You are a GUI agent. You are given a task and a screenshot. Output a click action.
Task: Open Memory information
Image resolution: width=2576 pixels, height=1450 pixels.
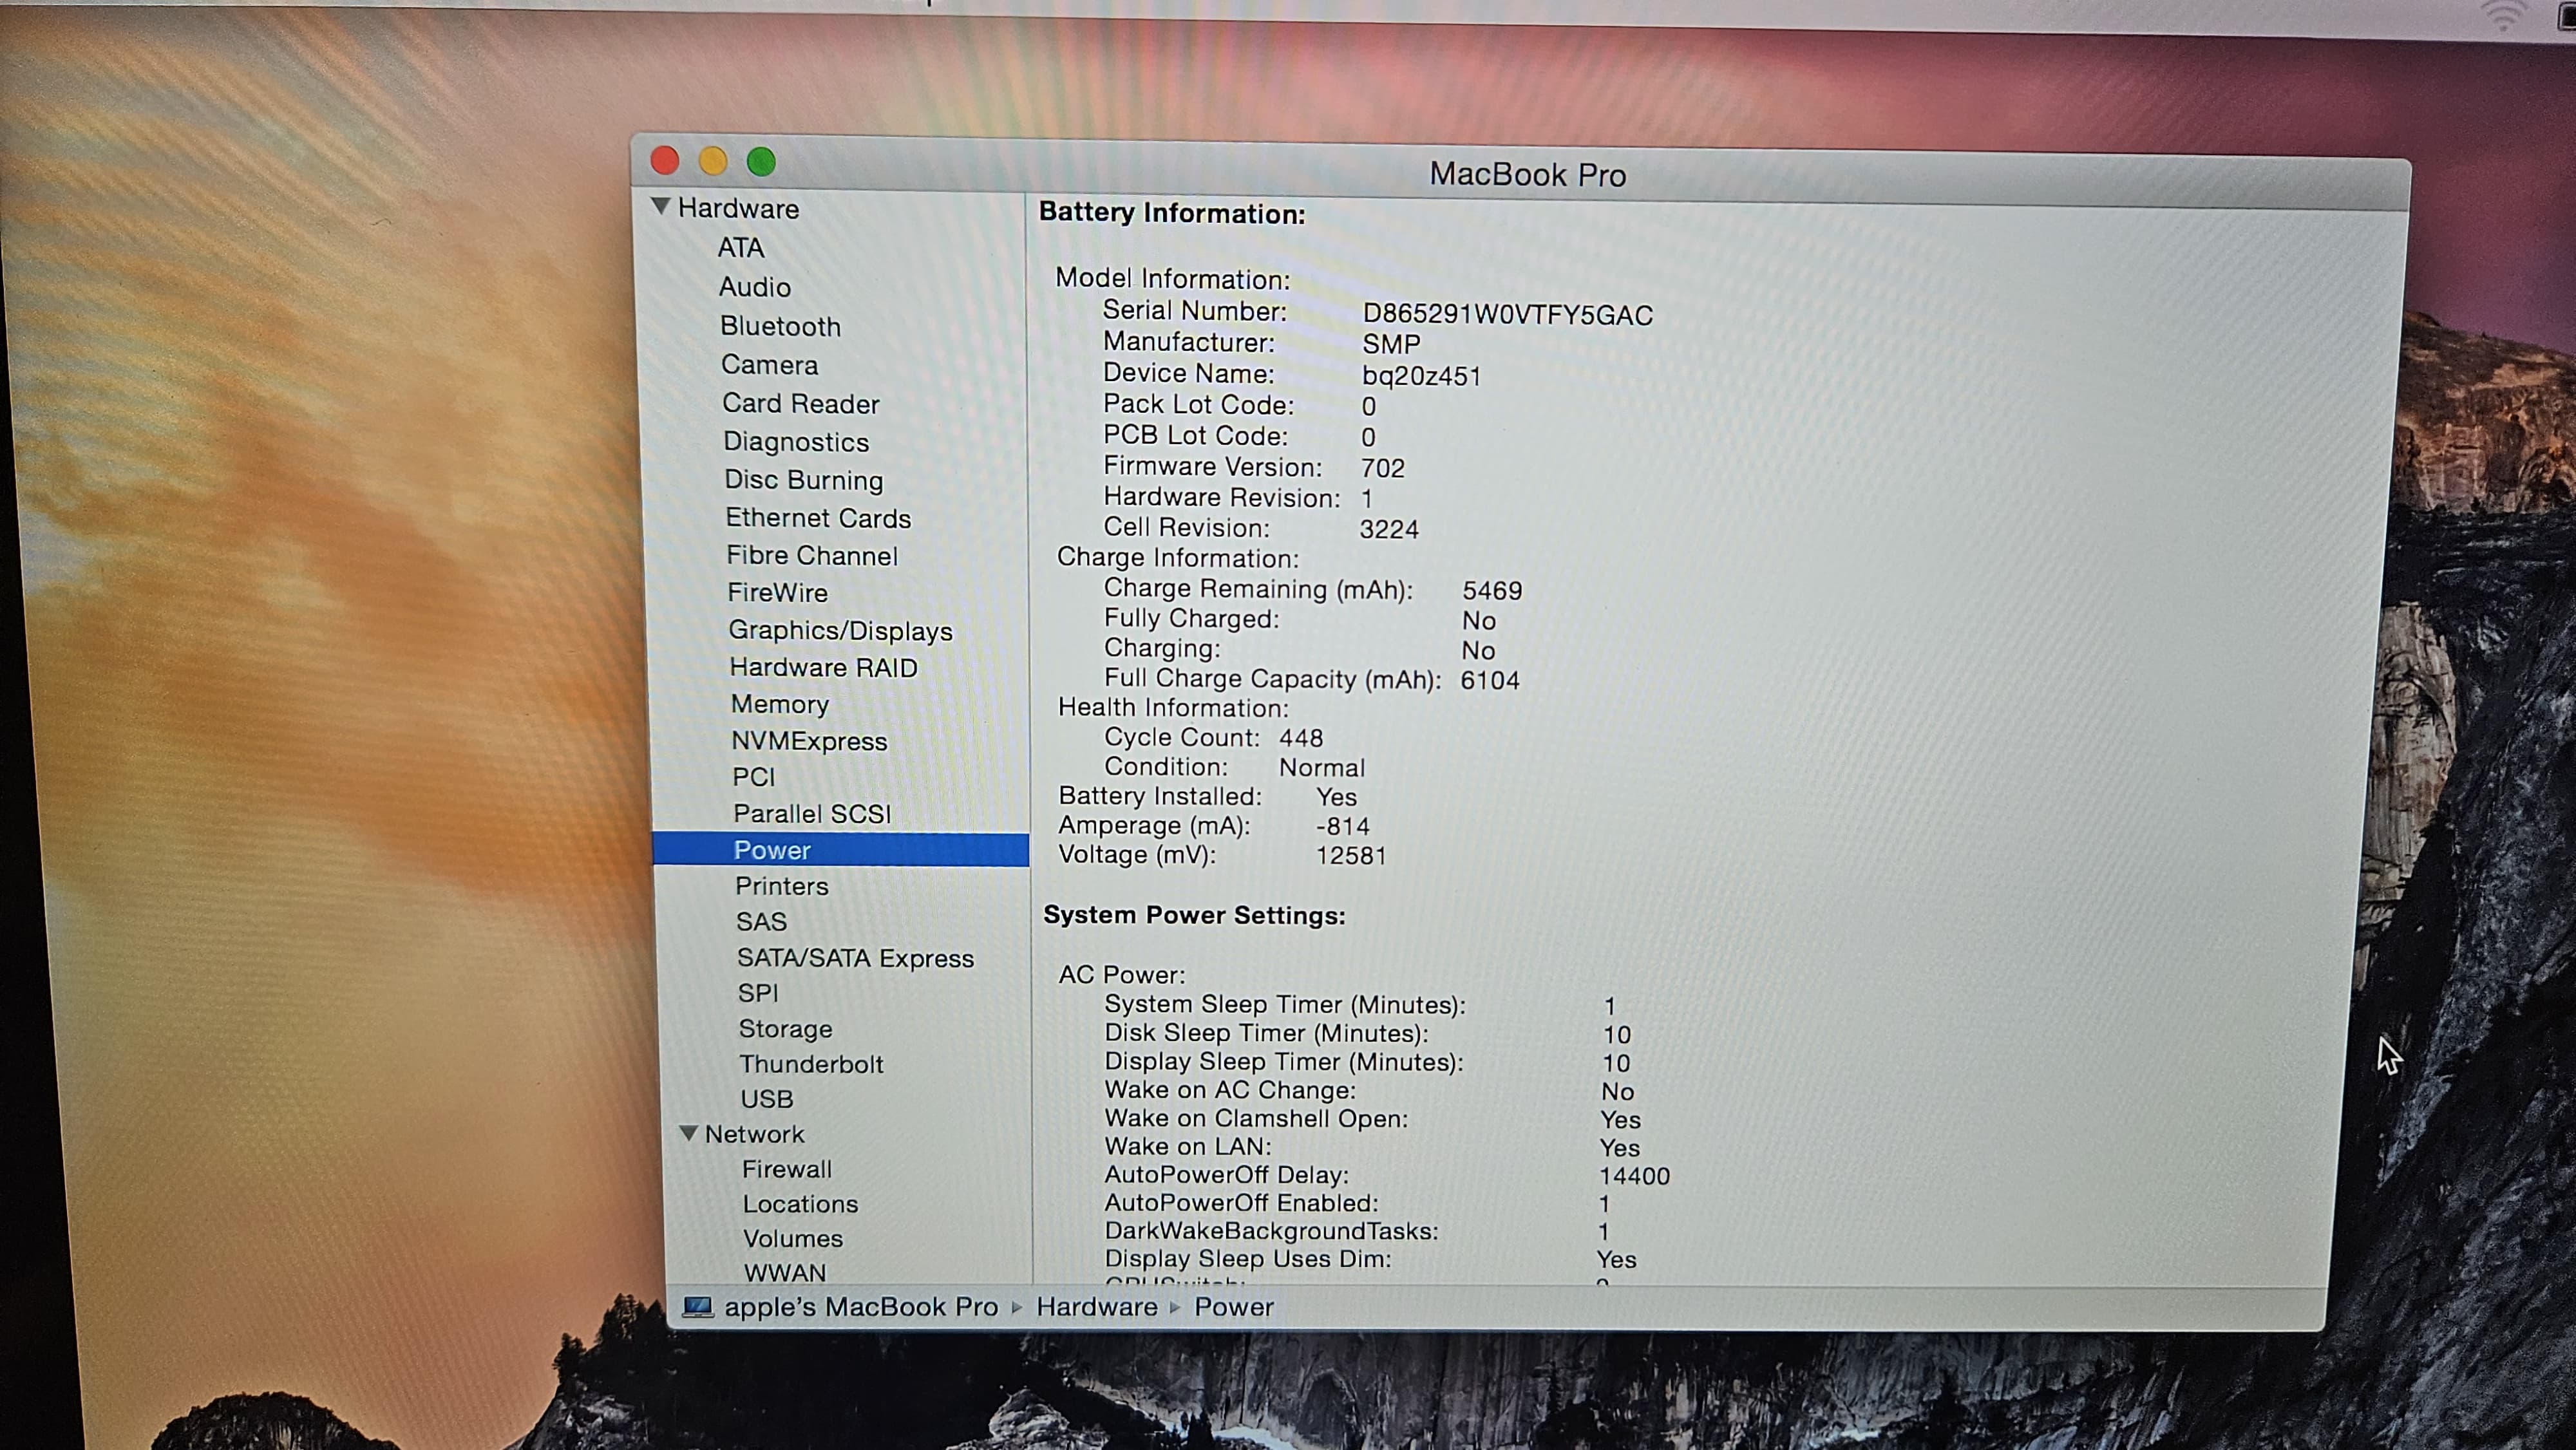pos(781,704)
